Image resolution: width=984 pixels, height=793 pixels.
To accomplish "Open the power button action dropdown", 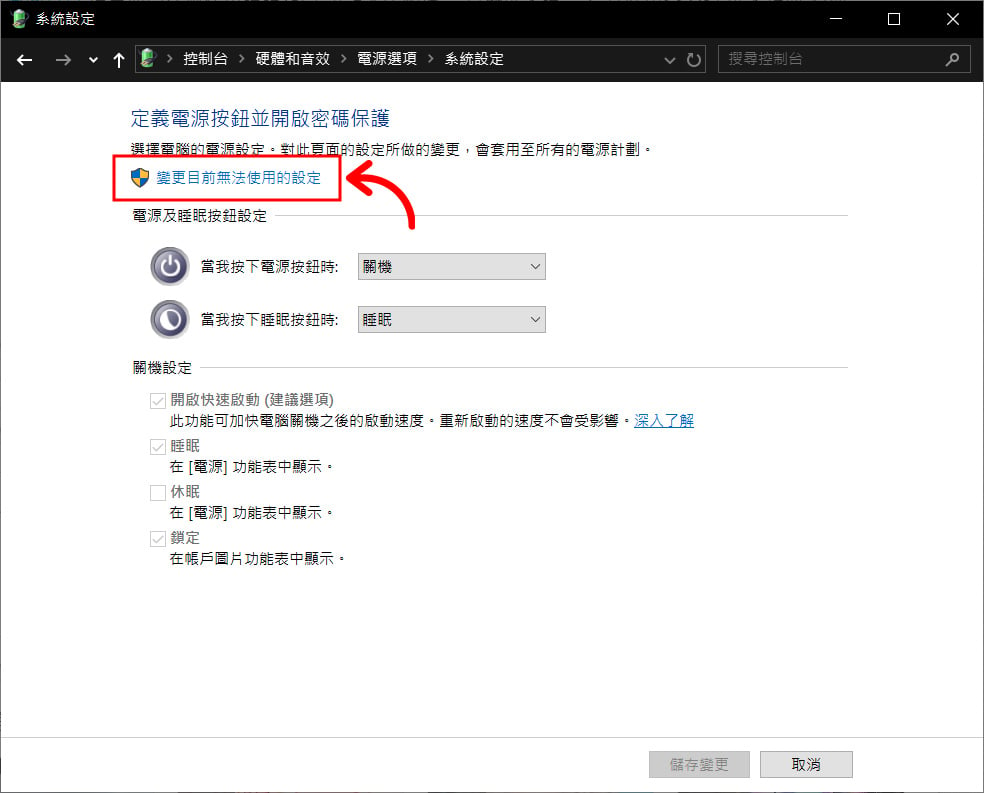I will pyautogui.click(x=451, y=267).
